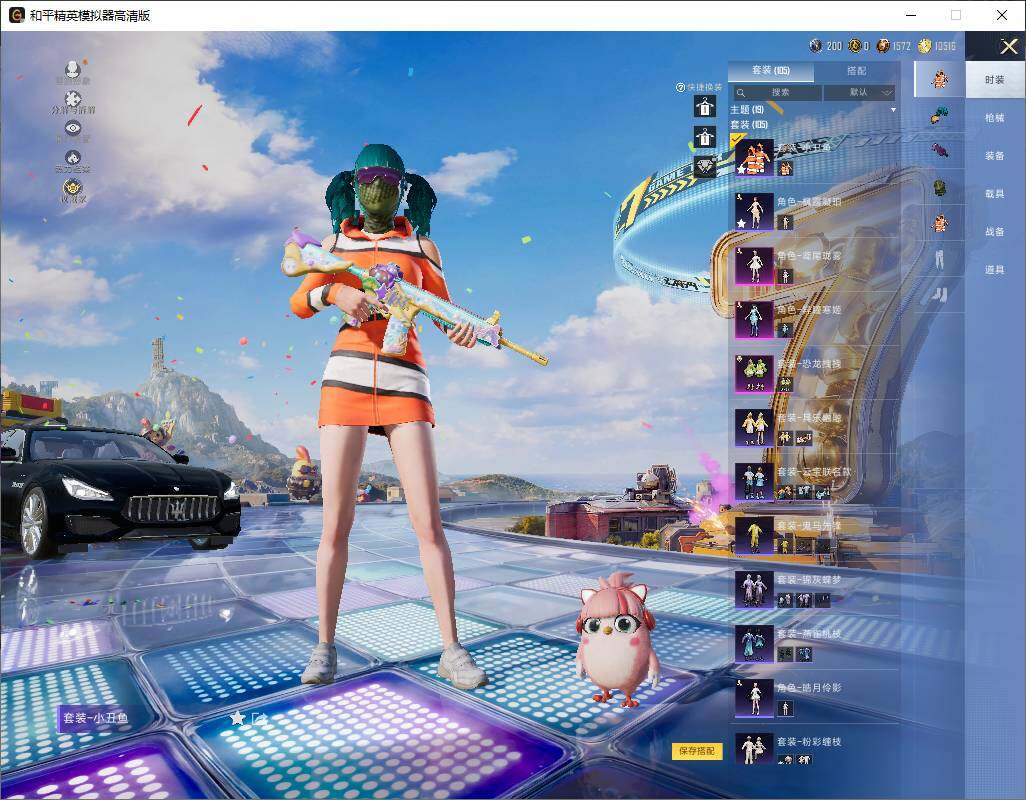The image size is (1026, 800).
Task: Click the diamond icon under the hanger slots
Action: [705, 166]
